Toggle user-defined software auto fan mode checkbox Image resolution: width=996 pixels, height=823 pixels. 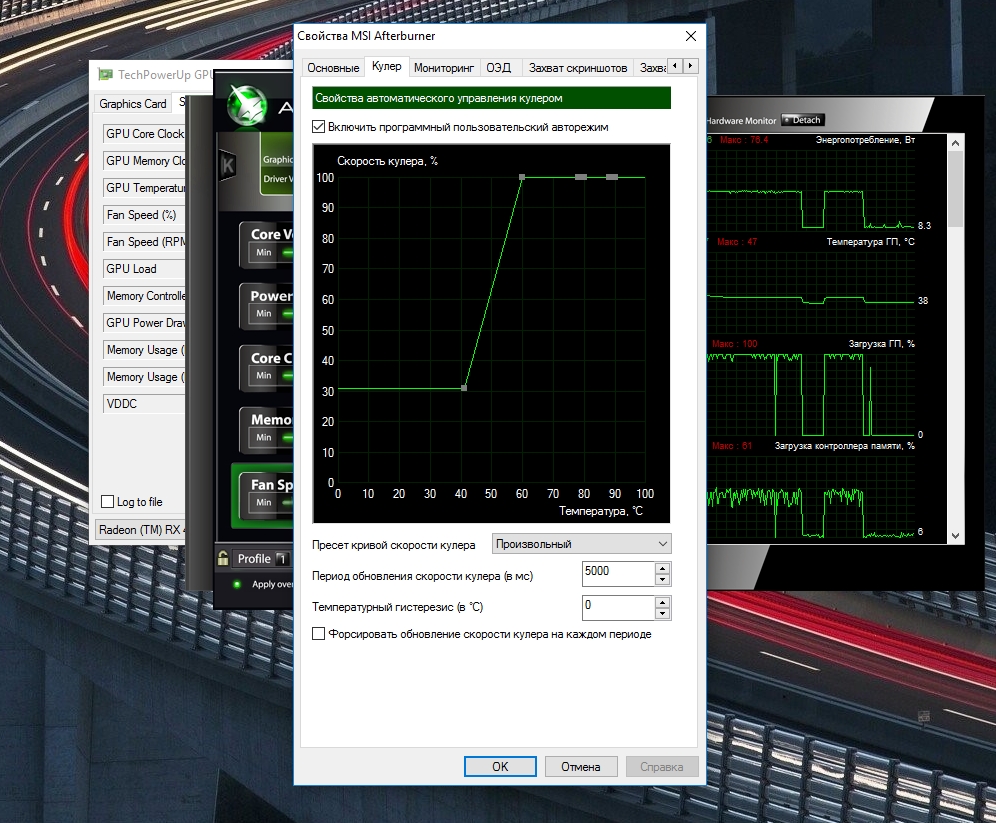click(318, 127)
